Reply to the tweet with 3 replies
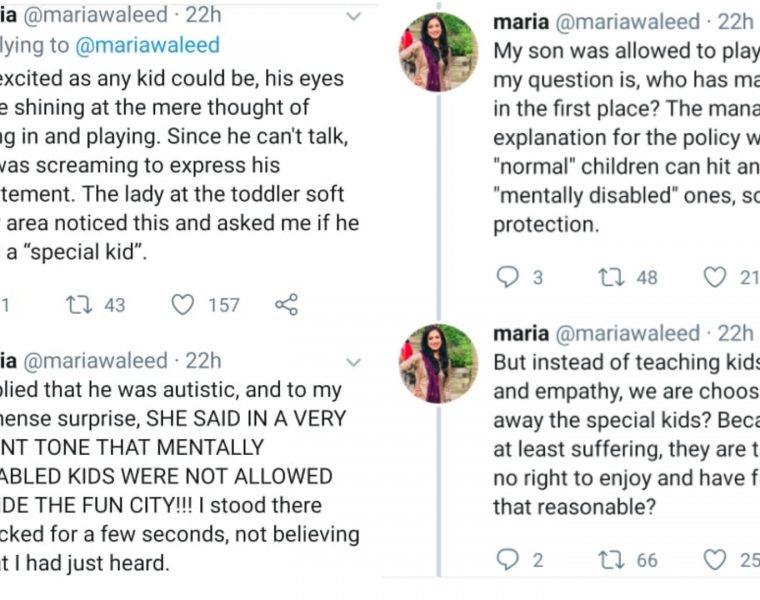Image resolution: width=760 pixels, height=600 pixels. (508, 277)
